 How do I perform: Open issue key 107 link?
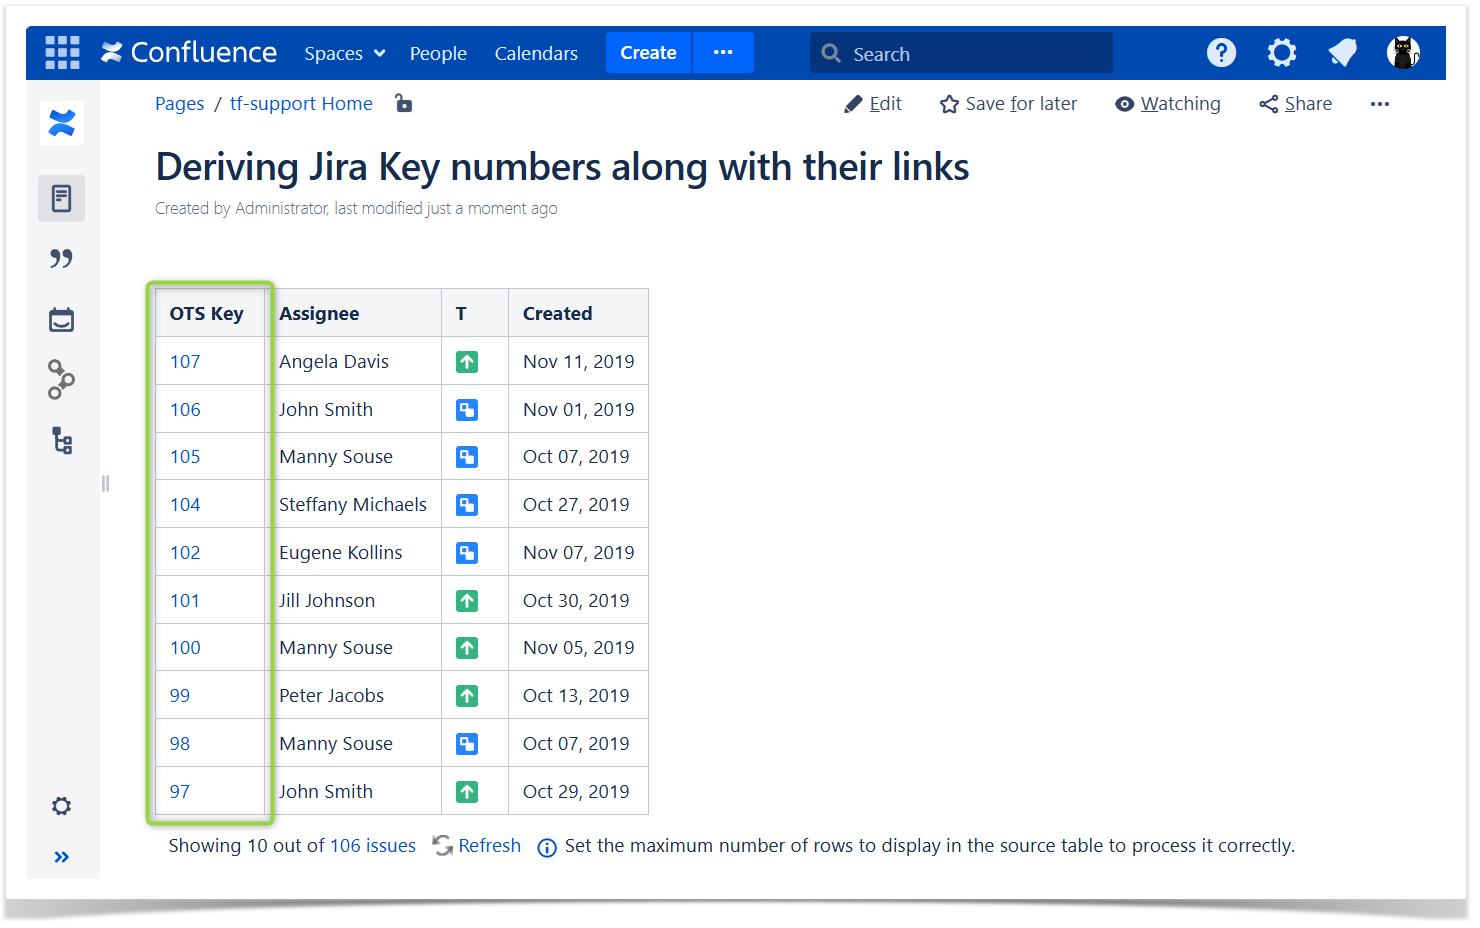tap(185, 362)
